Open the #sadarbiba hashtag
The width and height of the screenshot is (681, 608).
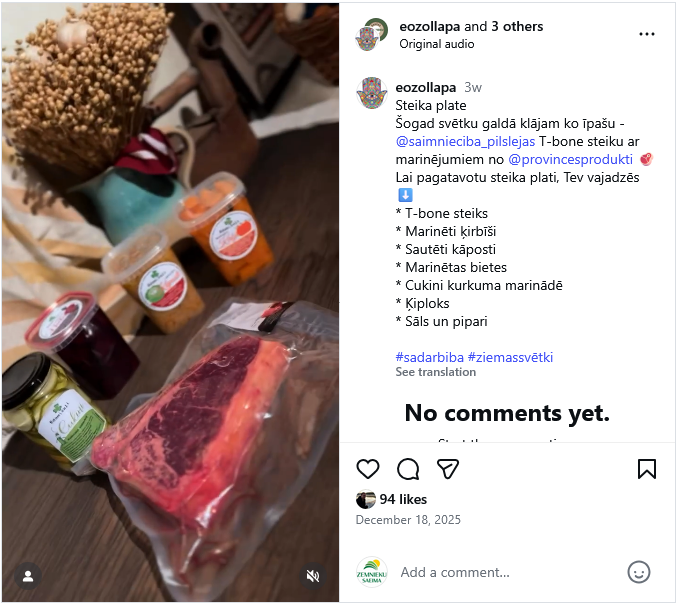tap(429, 357)
